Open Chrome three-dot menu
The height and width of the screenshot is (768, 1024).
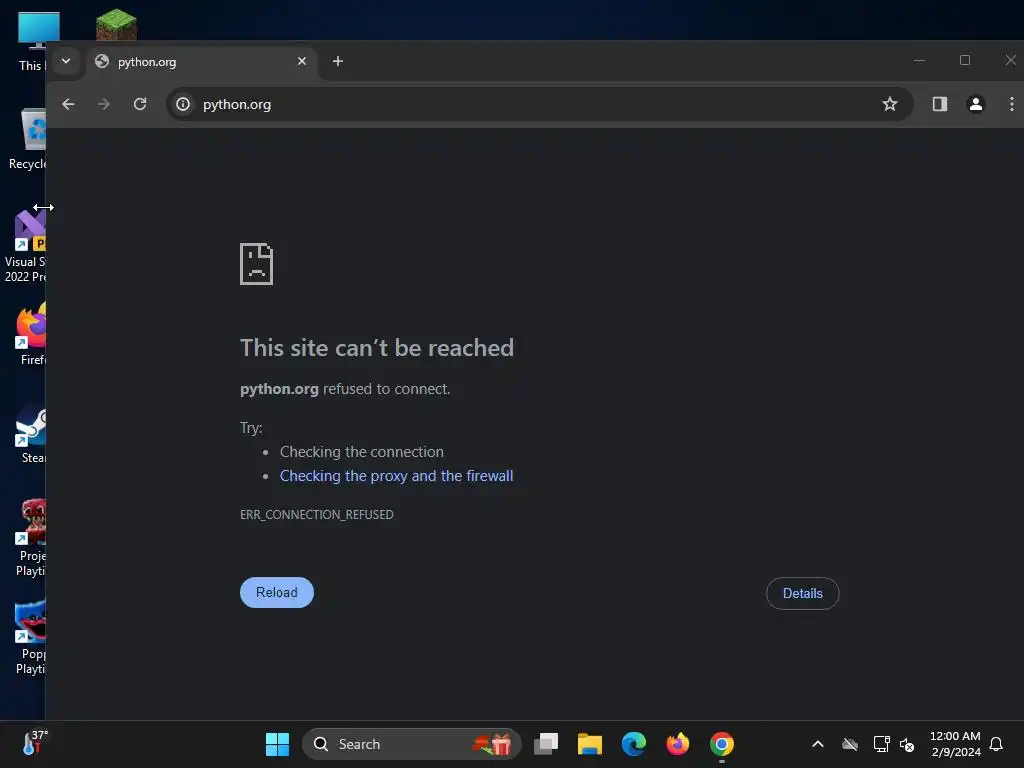click(1012, 104)
